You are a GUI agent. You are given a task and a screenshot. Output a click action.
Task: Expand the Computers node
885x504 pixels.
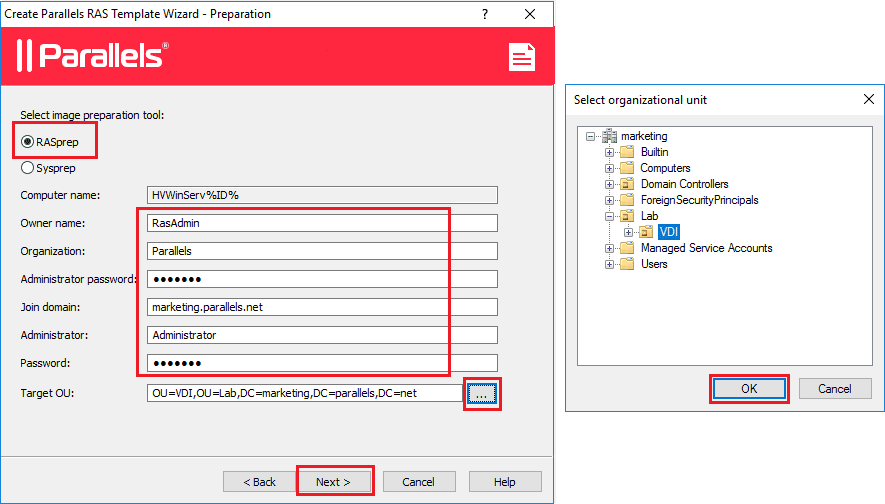609,168
